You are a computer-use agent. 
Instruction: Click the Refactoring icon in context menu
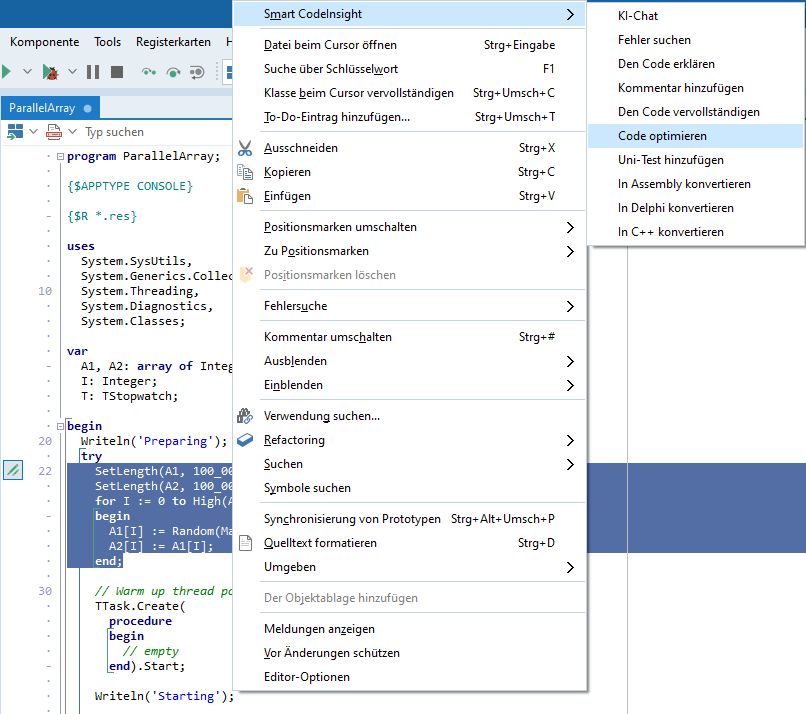click(245, 440)
